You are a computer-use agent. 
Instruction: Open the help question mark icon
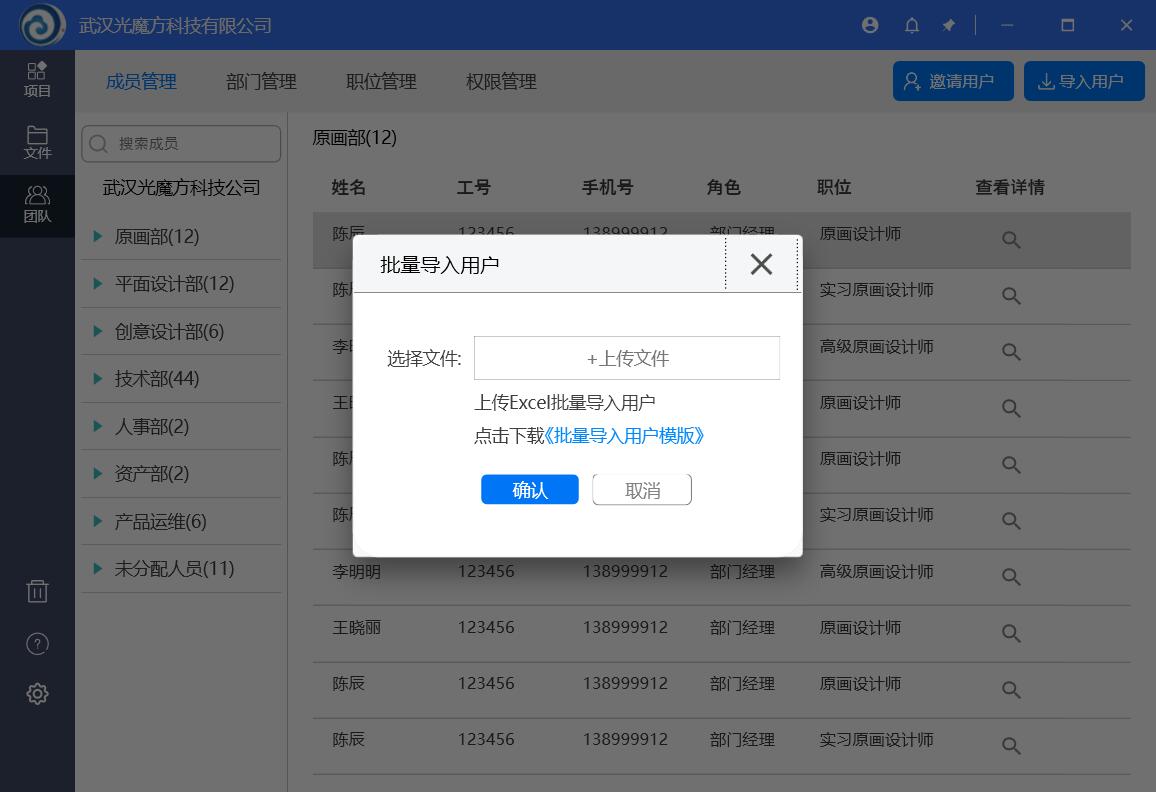point(37,644)
